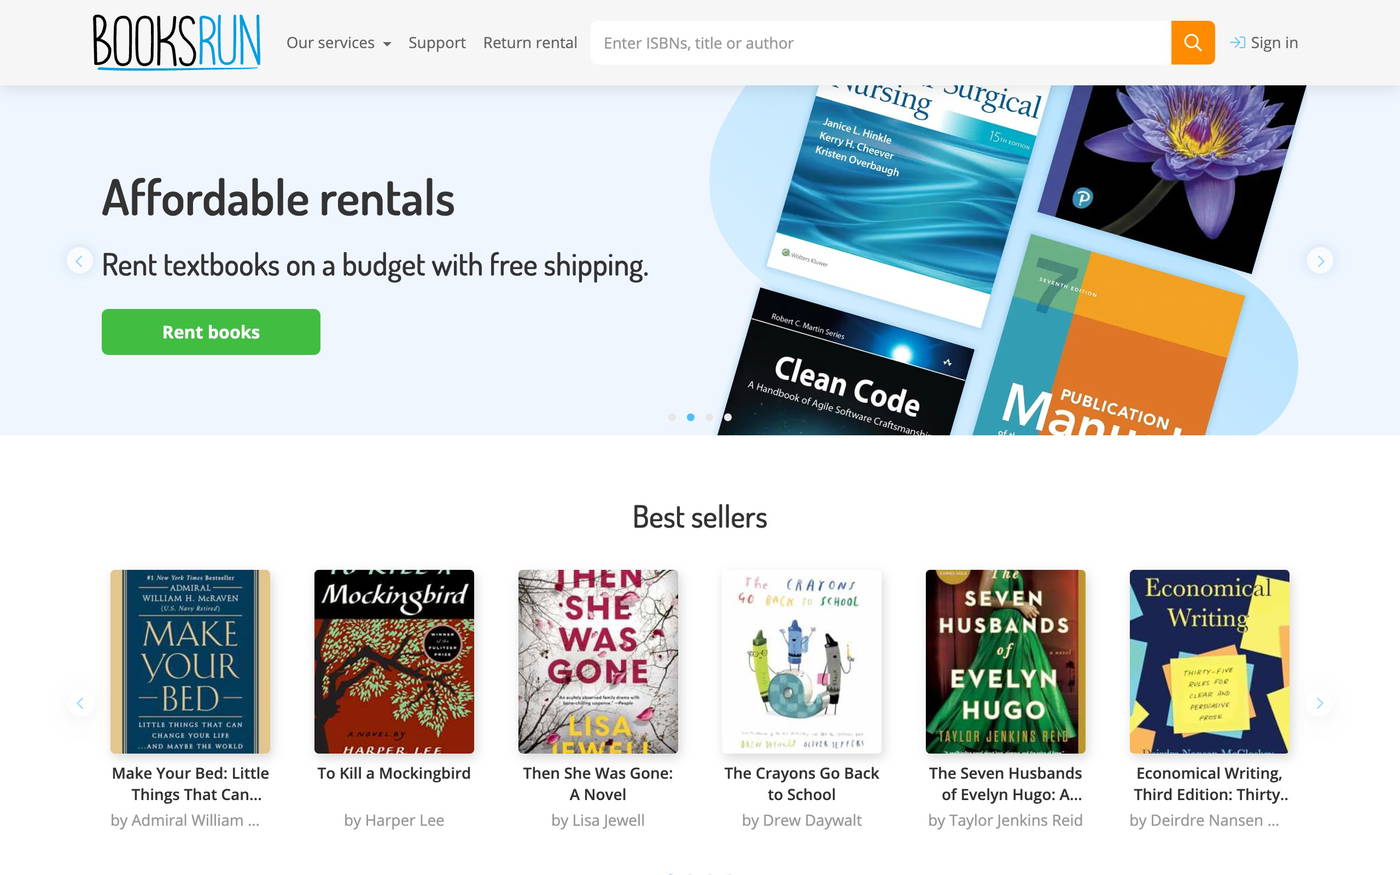Select the third hero carousel dot

point(709,417)
